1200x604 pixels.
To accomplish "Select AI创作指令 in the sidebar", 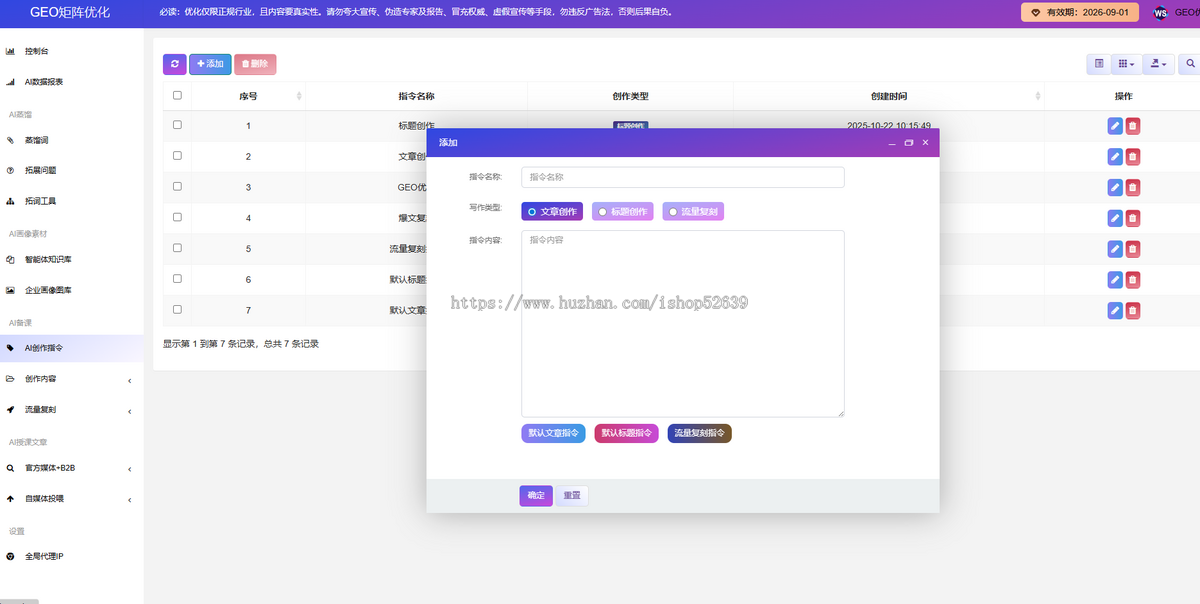I will pos(72,348).
